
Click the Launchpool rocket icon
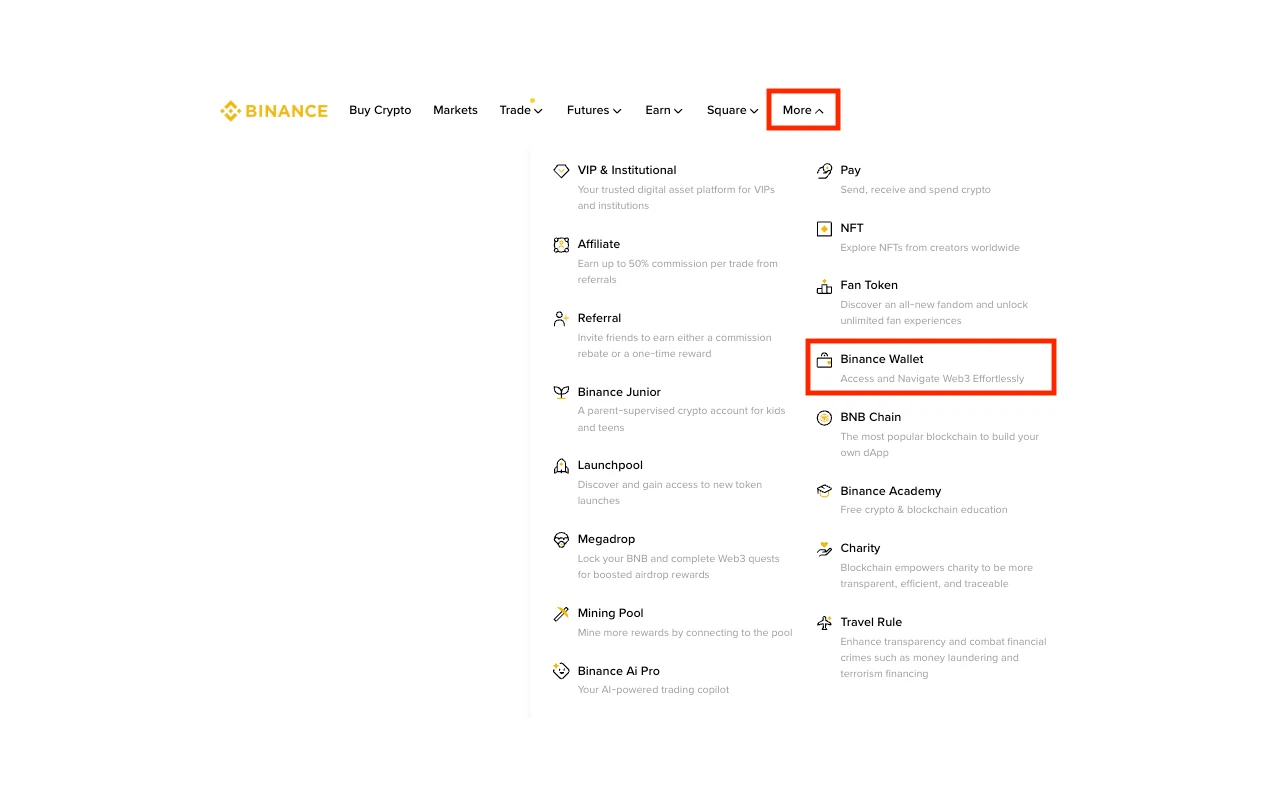tap(561, 466)
